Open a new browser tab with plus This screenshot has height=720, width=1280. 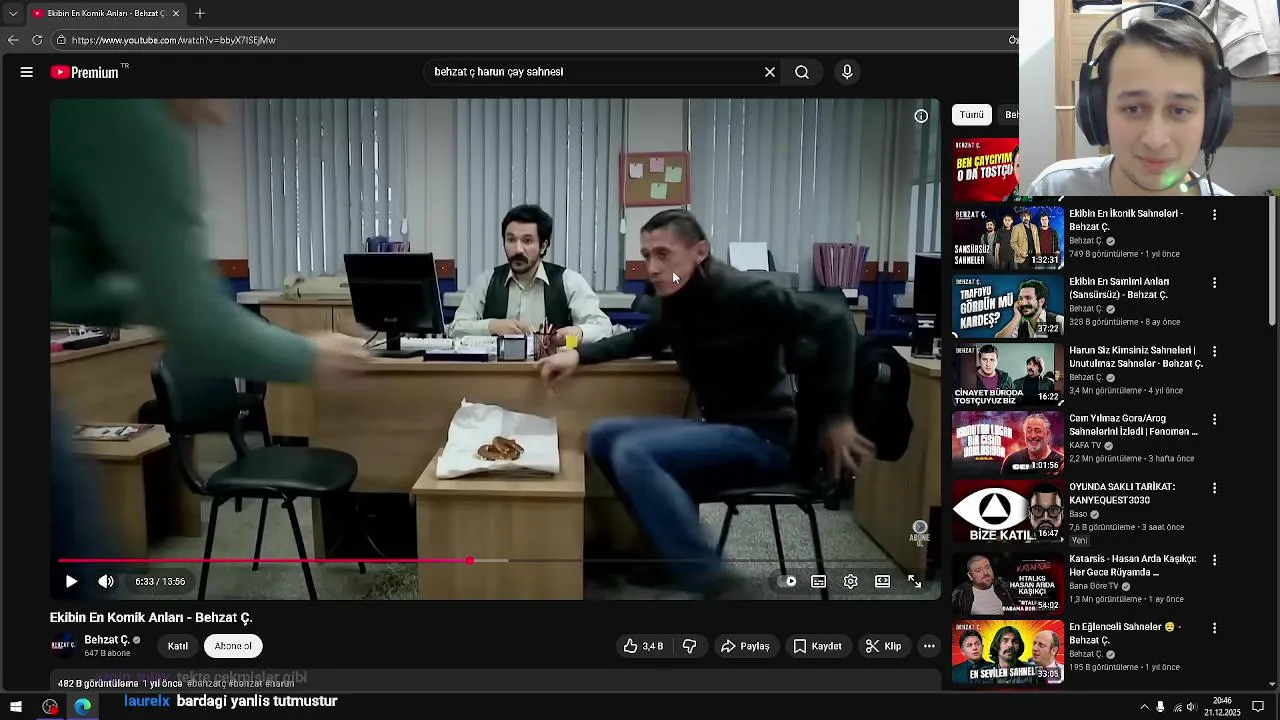[x=200, y=13]
